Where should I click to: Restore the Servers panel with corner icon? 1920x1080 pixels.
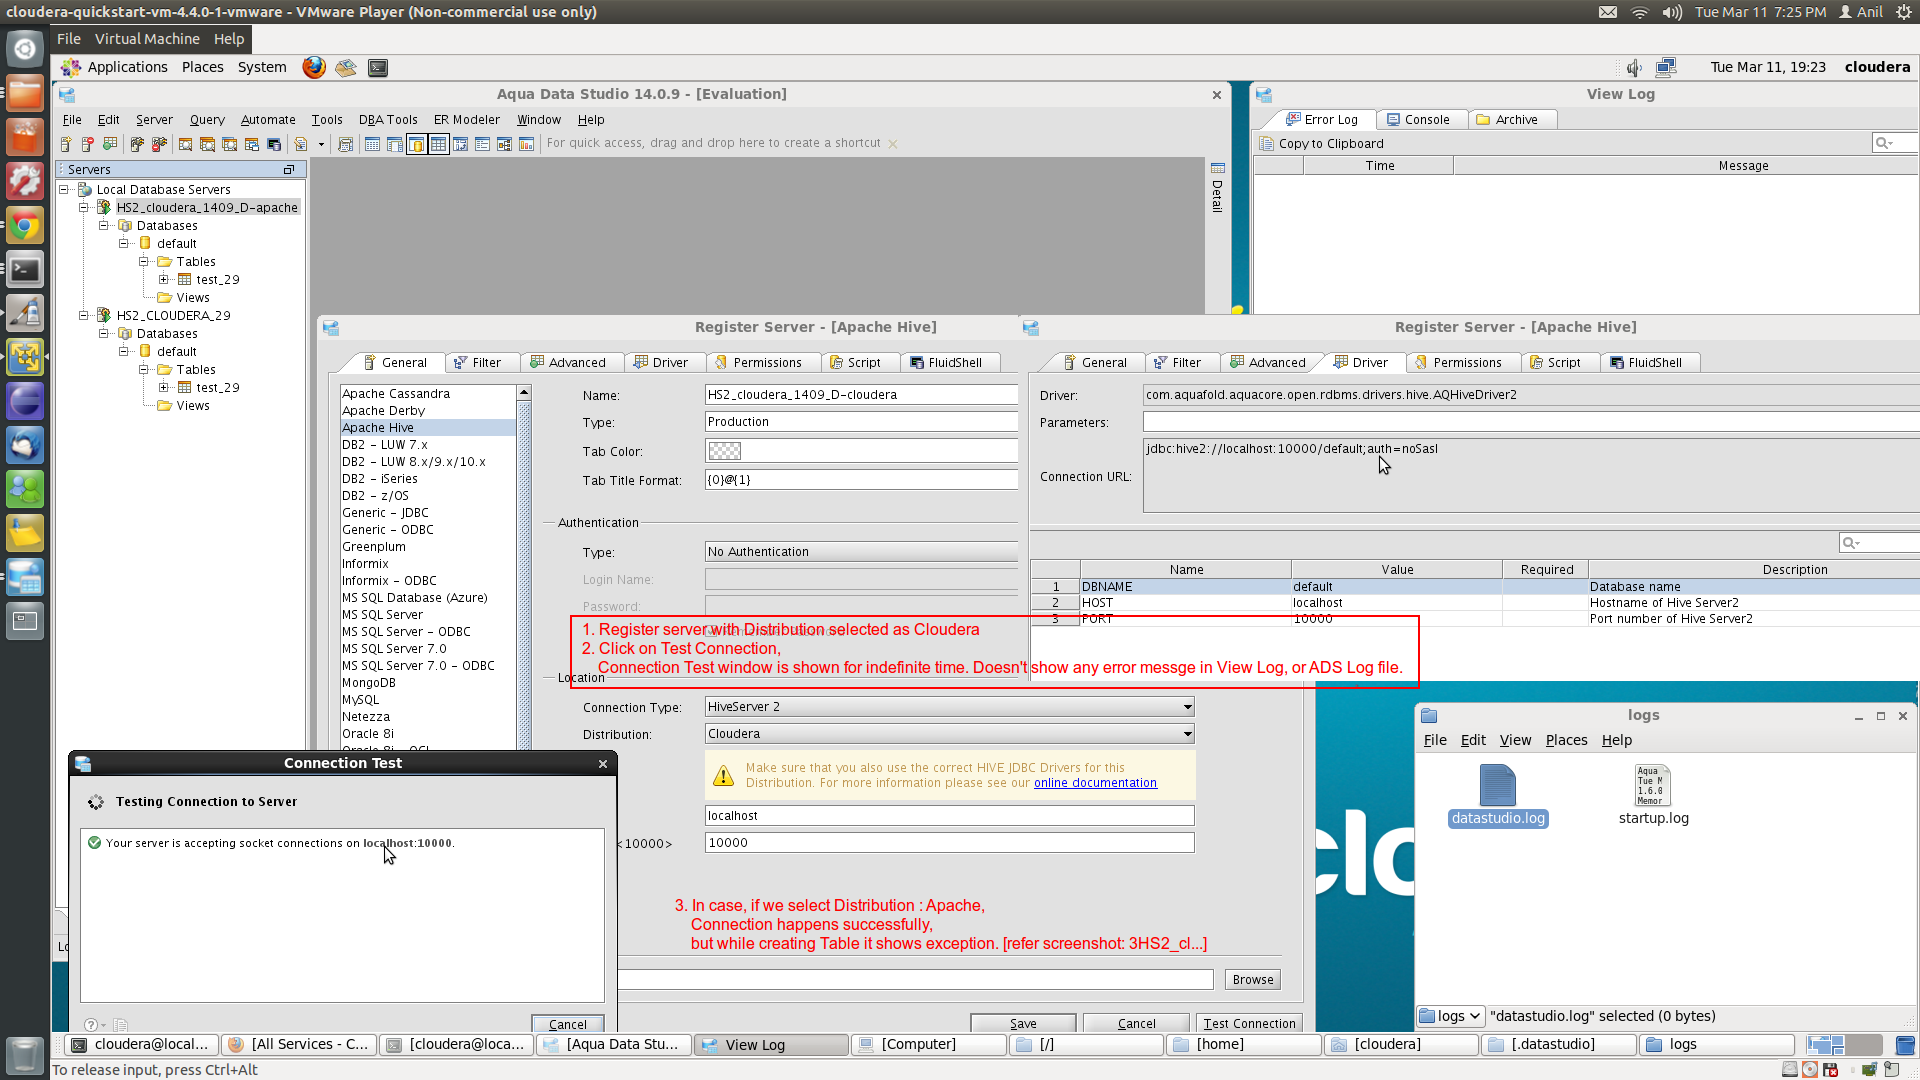coord(289,169)
